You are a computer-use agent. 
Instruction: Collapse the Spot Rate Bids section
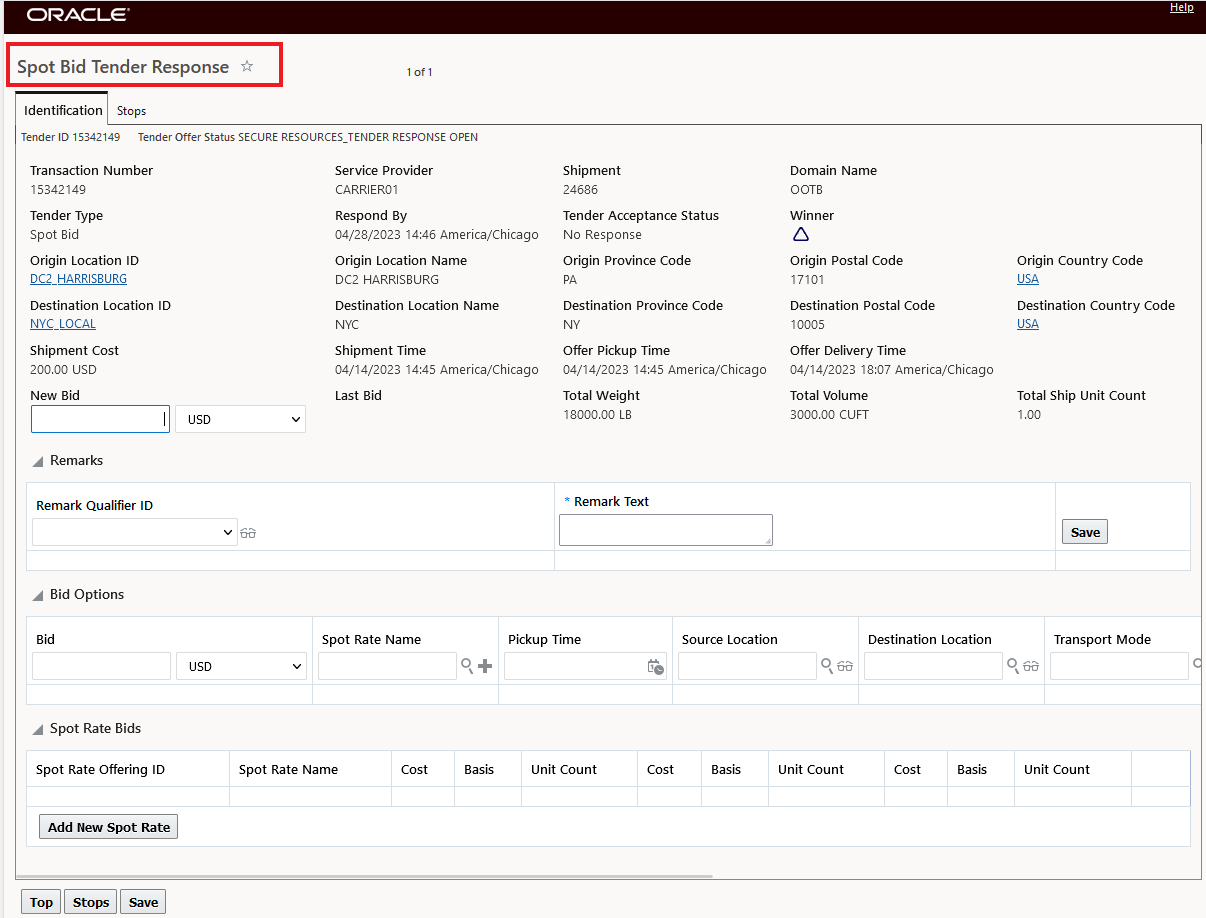tap(38, 730)
